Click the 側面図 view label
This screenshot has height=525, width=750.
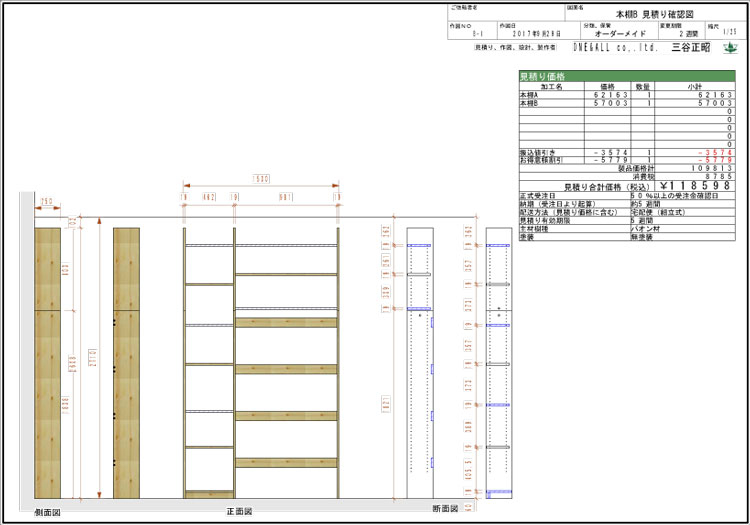point(47,513)
